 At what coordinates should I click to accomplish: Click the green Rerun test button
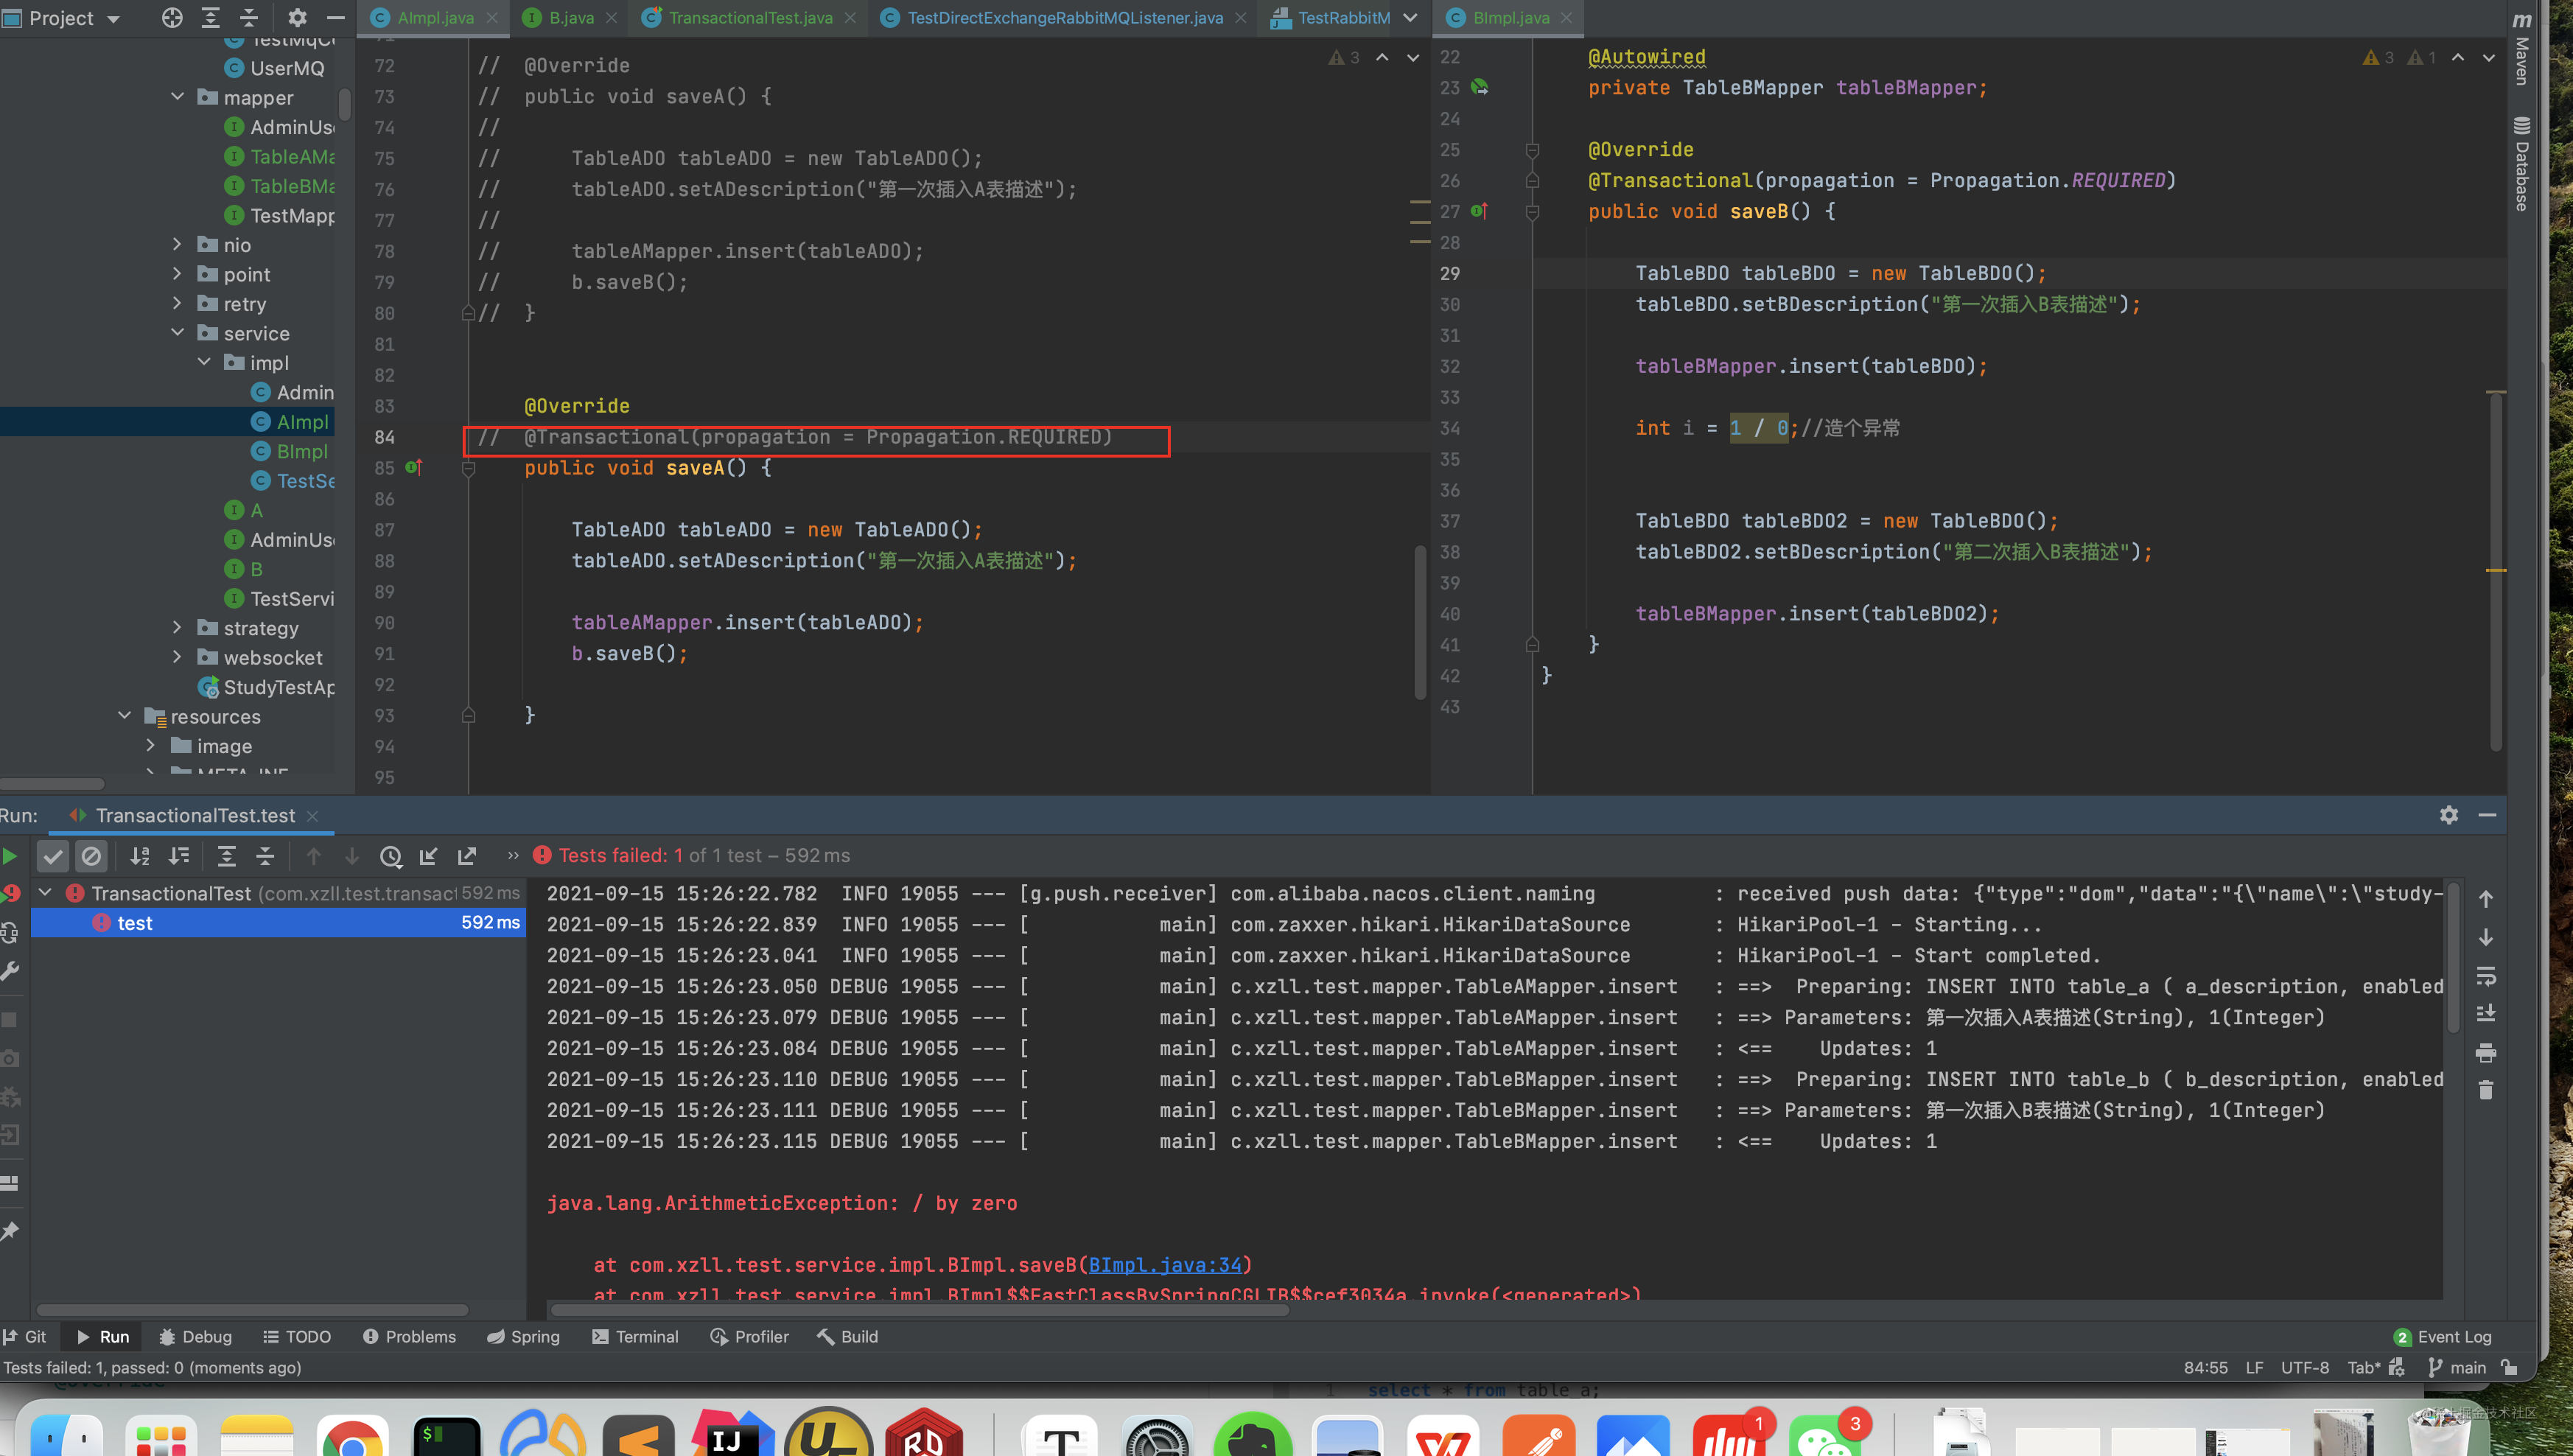10,856
